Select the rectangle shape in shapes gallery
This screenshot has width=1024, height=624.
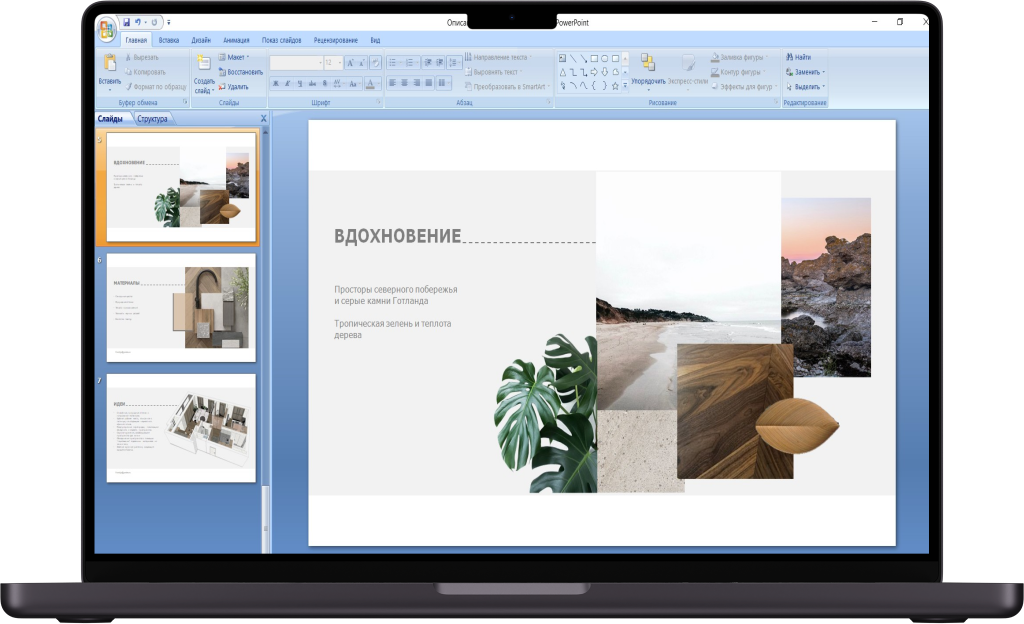click(x=594, y=58)
